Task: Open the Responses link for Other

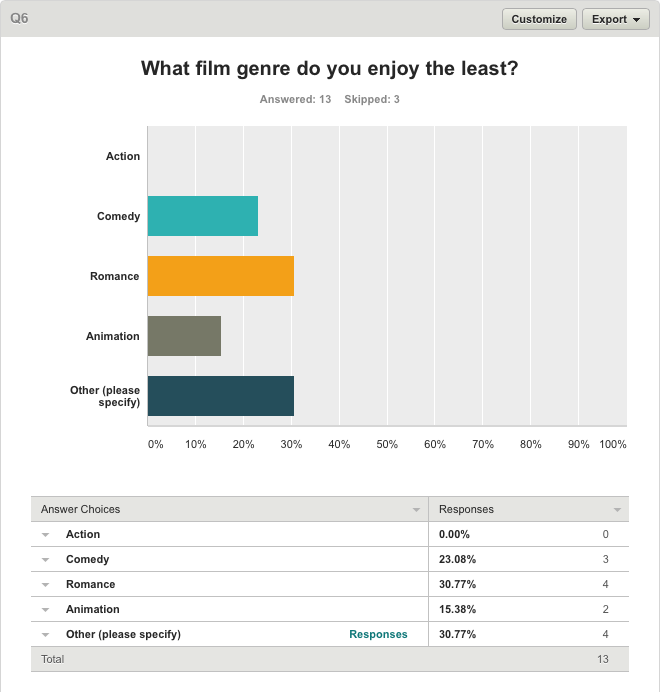Action: pos(378,634)
